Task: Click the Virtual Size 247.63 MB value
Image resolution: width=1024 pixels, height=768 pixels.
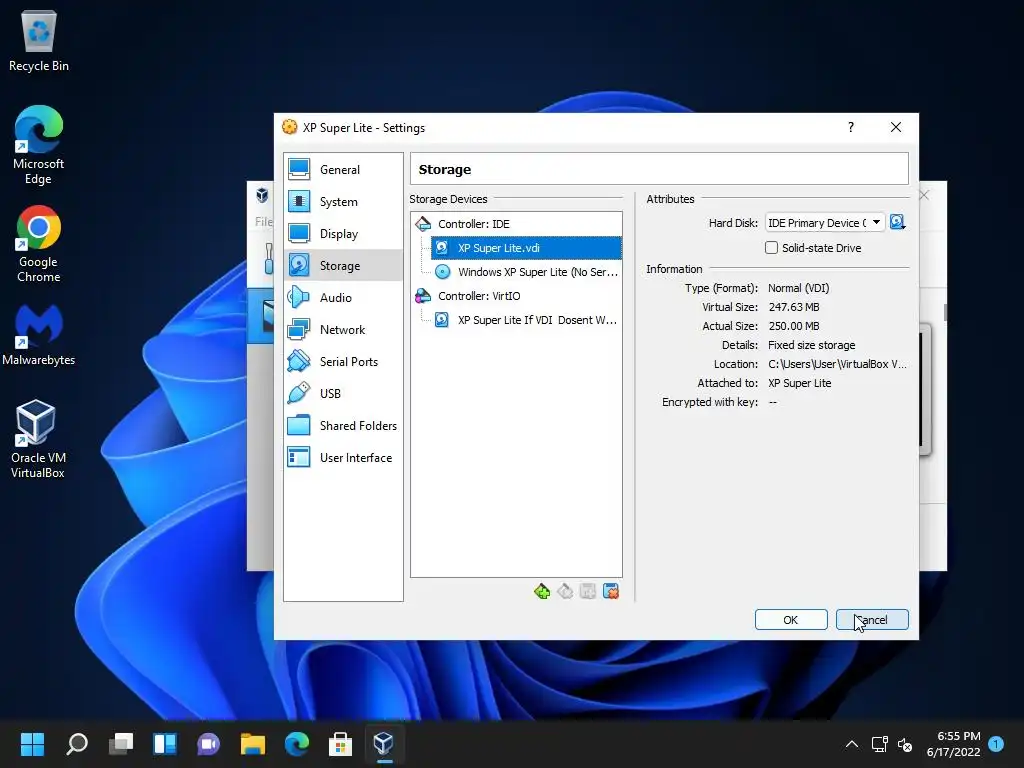Action: (793, 307)
